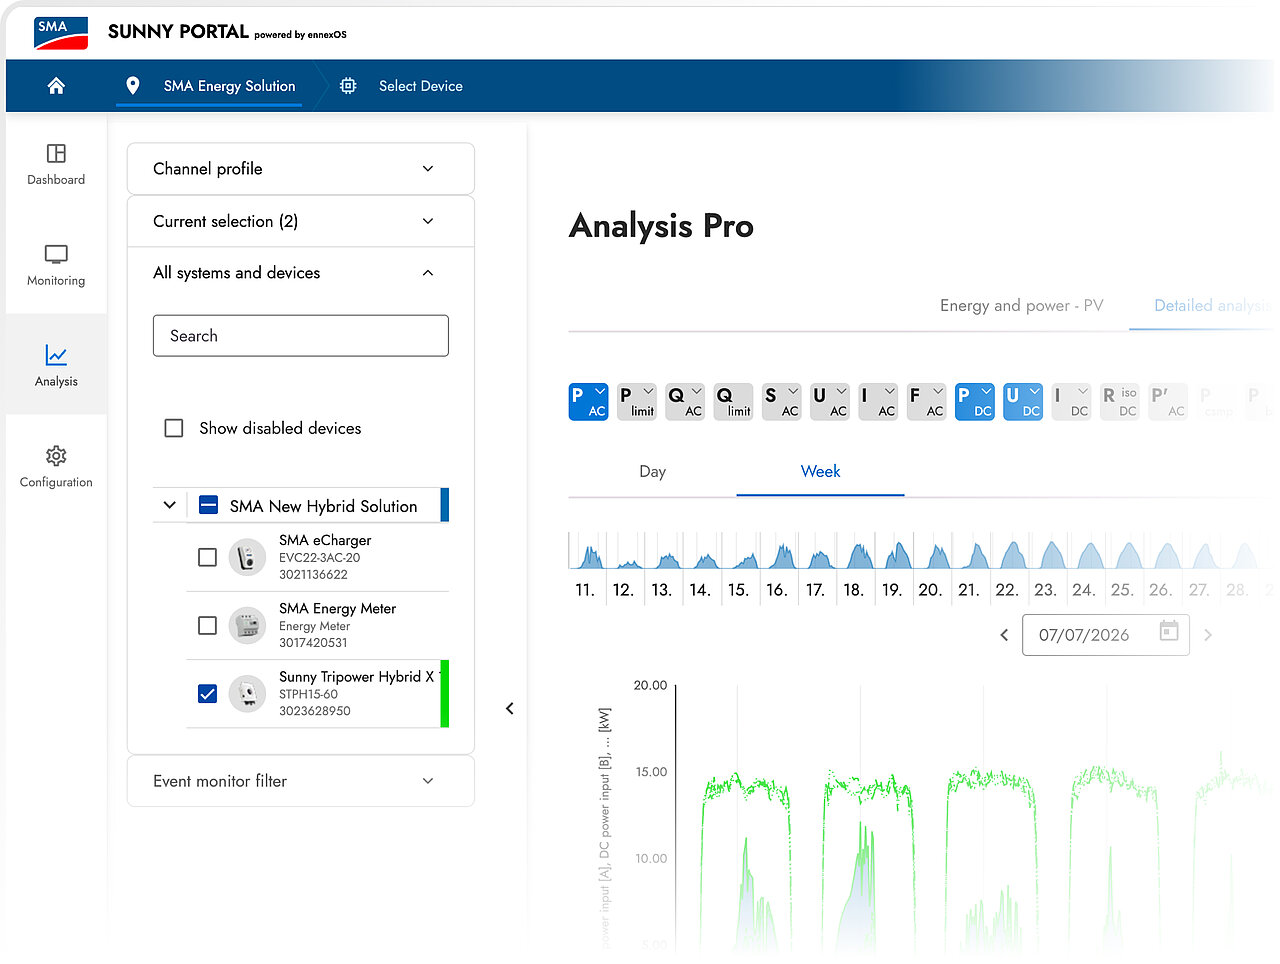Collapse All systems and devices section
Viewport: 1280px width, 964px height.
click(x=301, y=273)
